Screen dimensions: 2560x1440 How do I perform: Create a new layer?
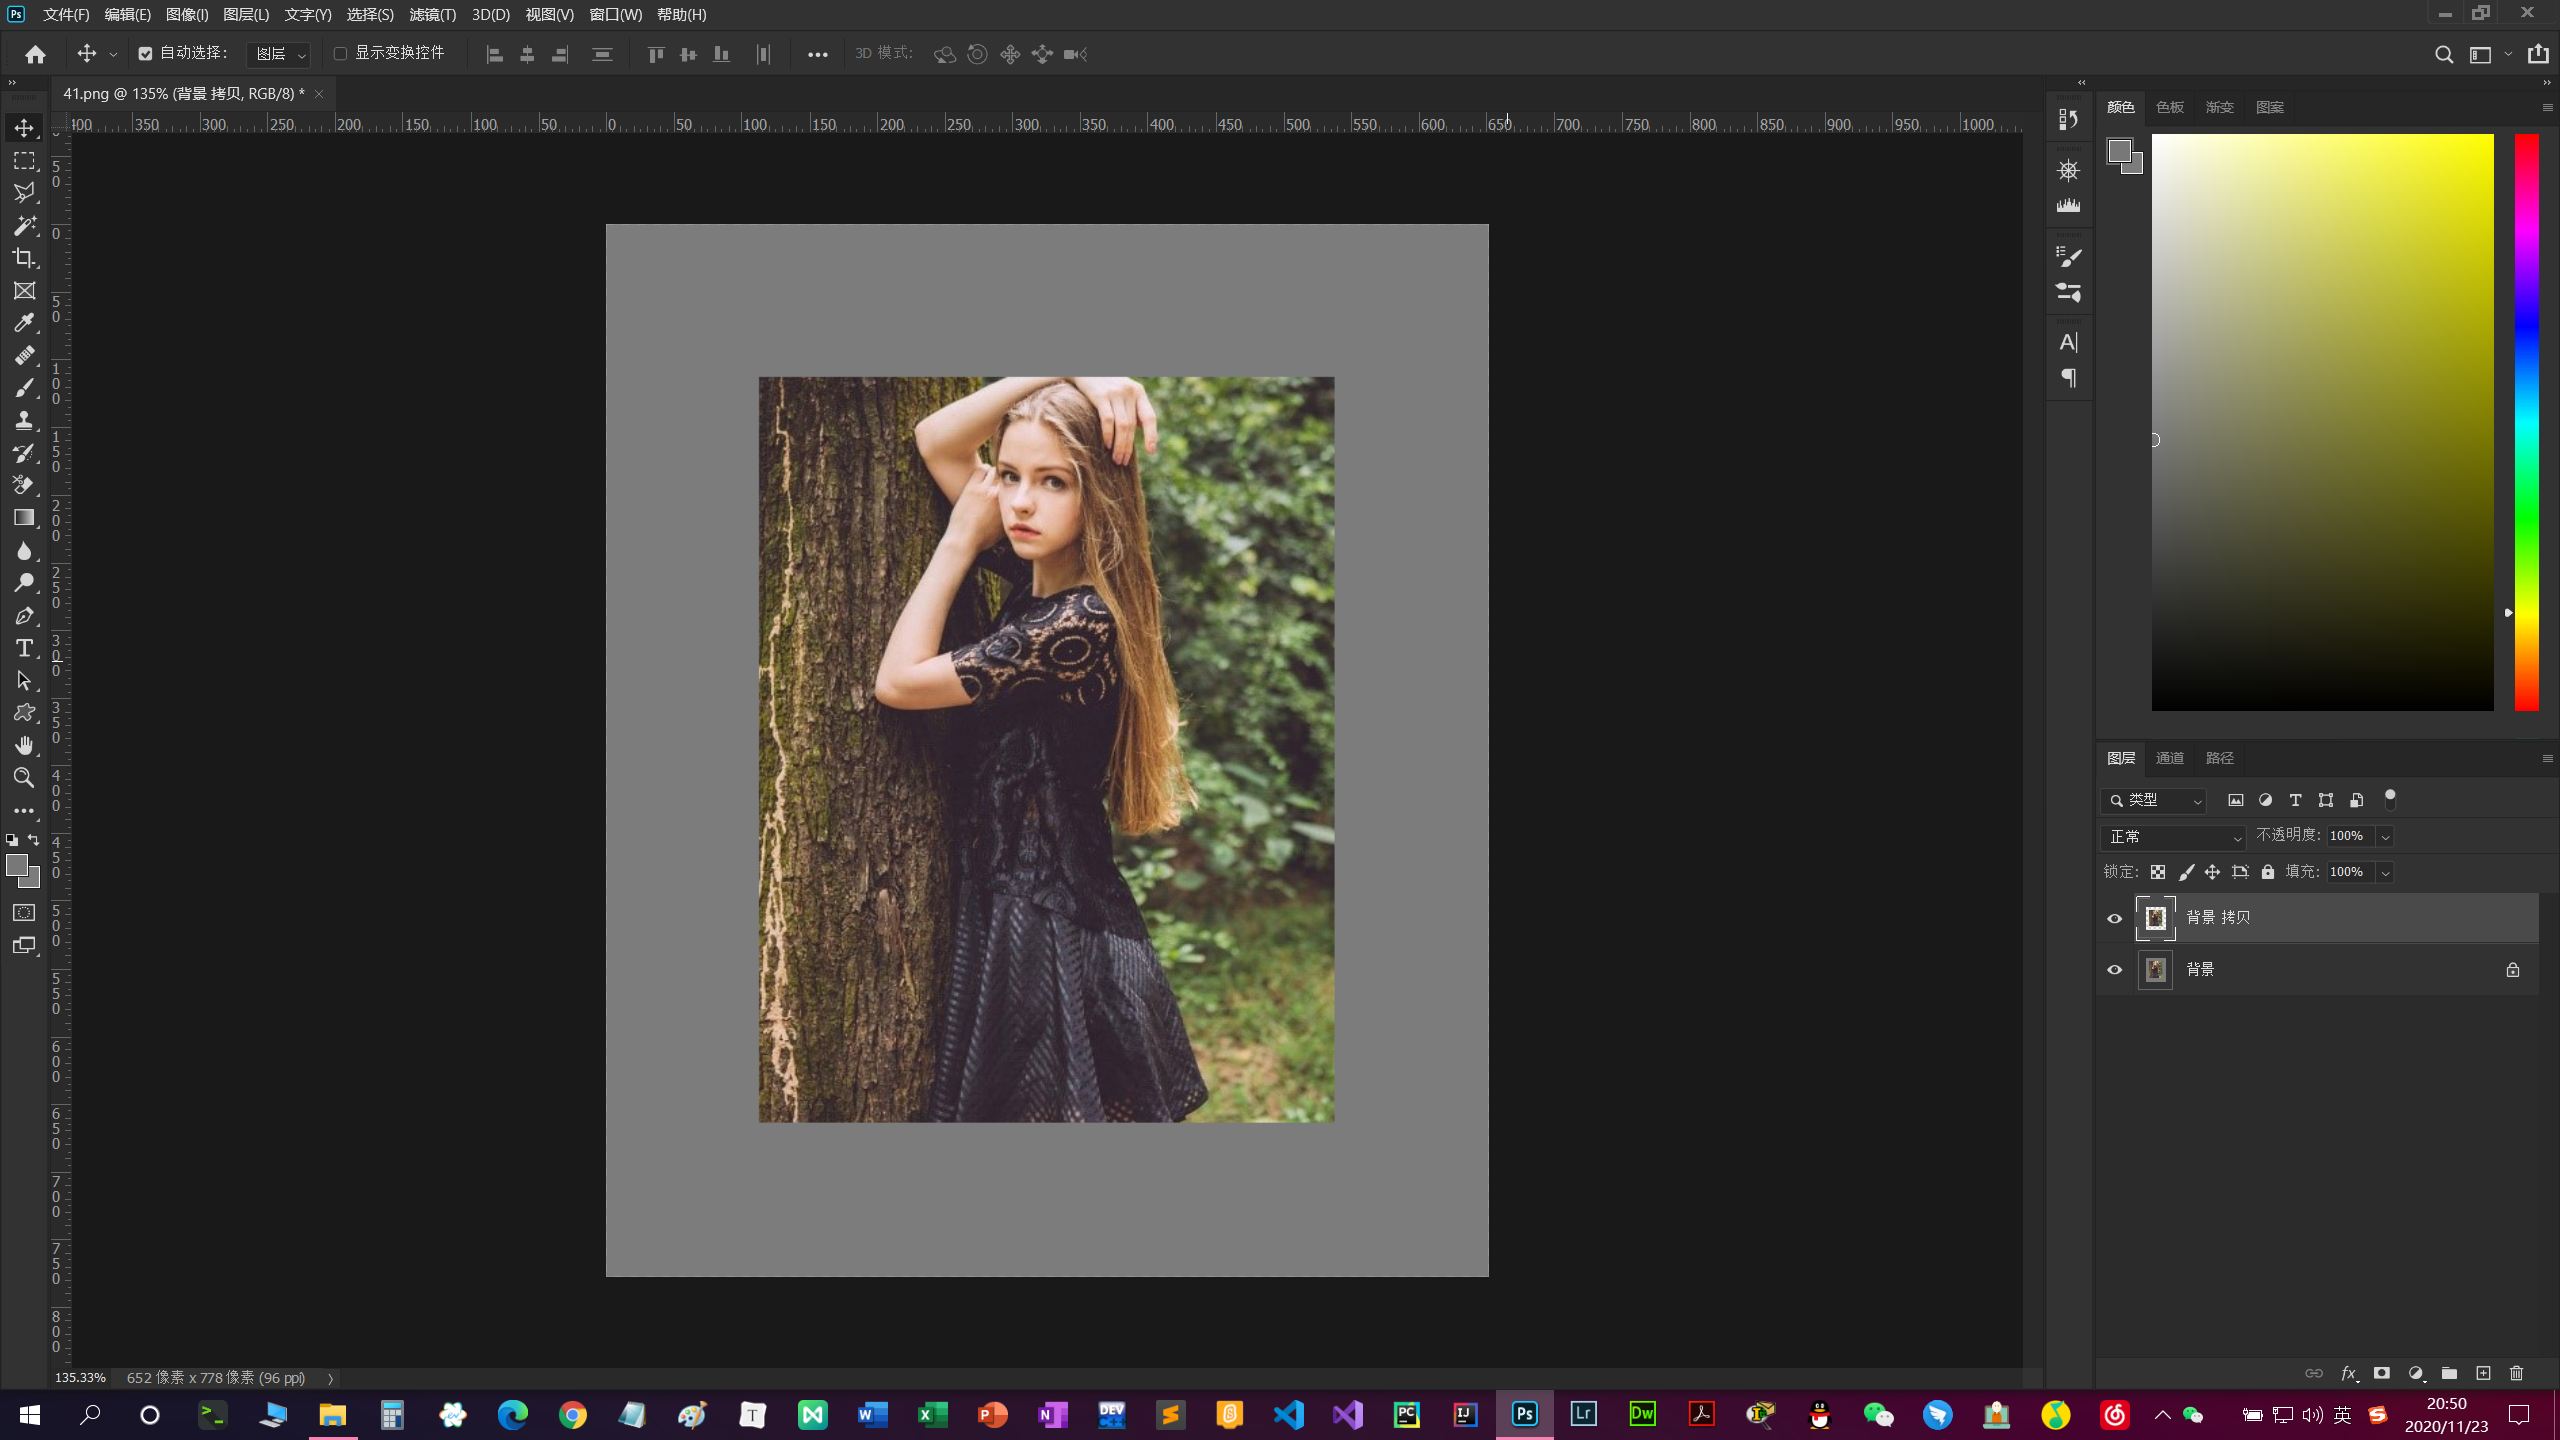[2483, 1373]
